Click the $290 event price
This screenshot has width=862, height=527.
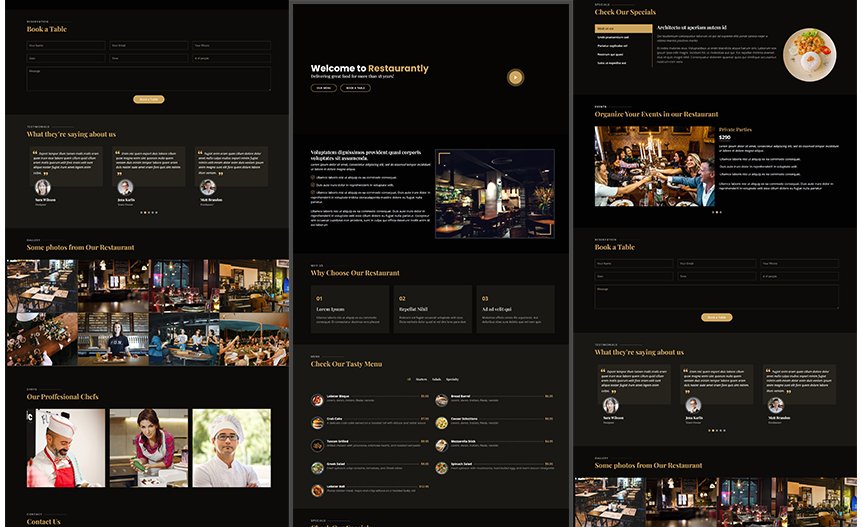pos(725,137)
